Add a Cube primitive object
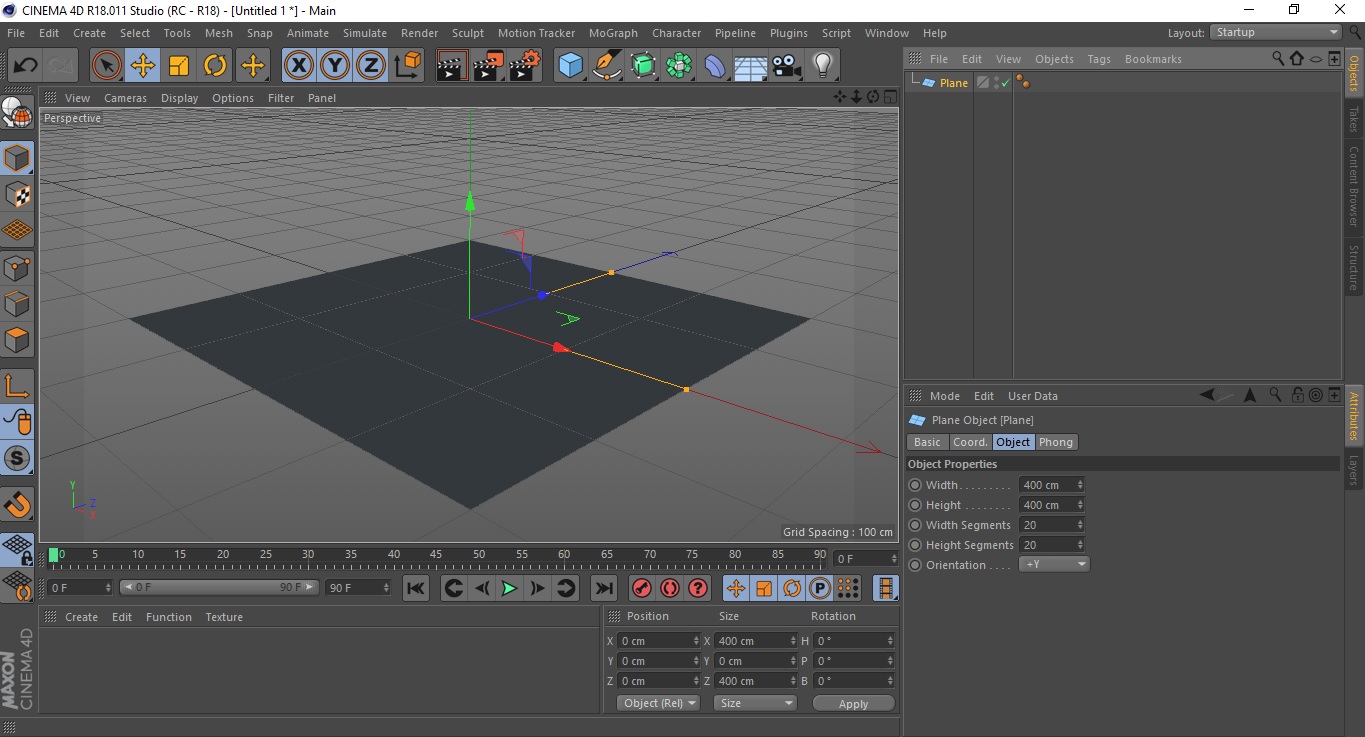 click(570, 66)
